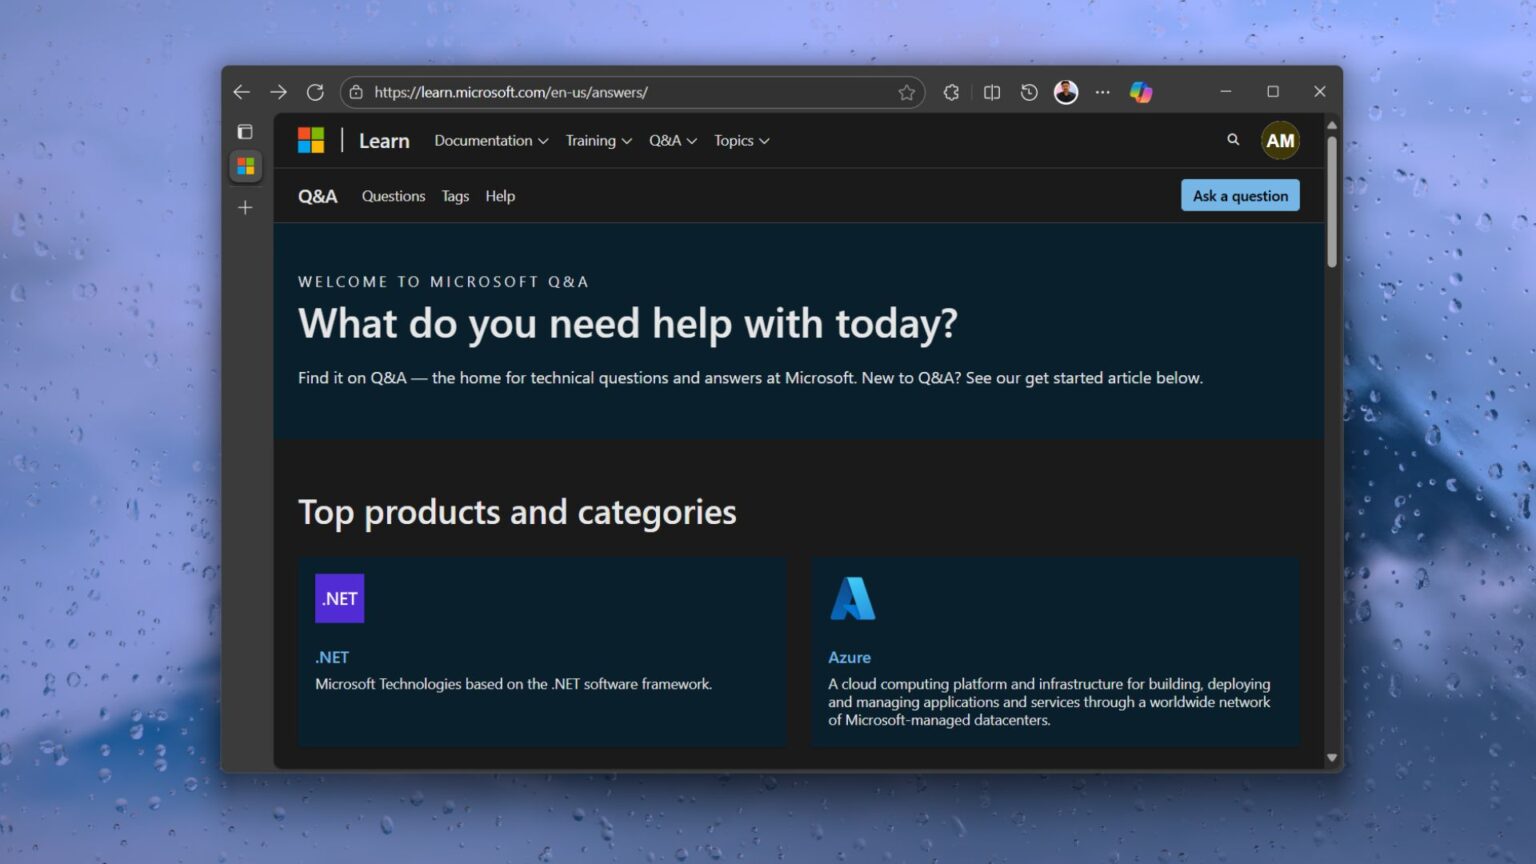The width and height of the screenshot is (1536, 864).
Task: Click the search icon in the Learn navigation
Action: click(1233, 140)
